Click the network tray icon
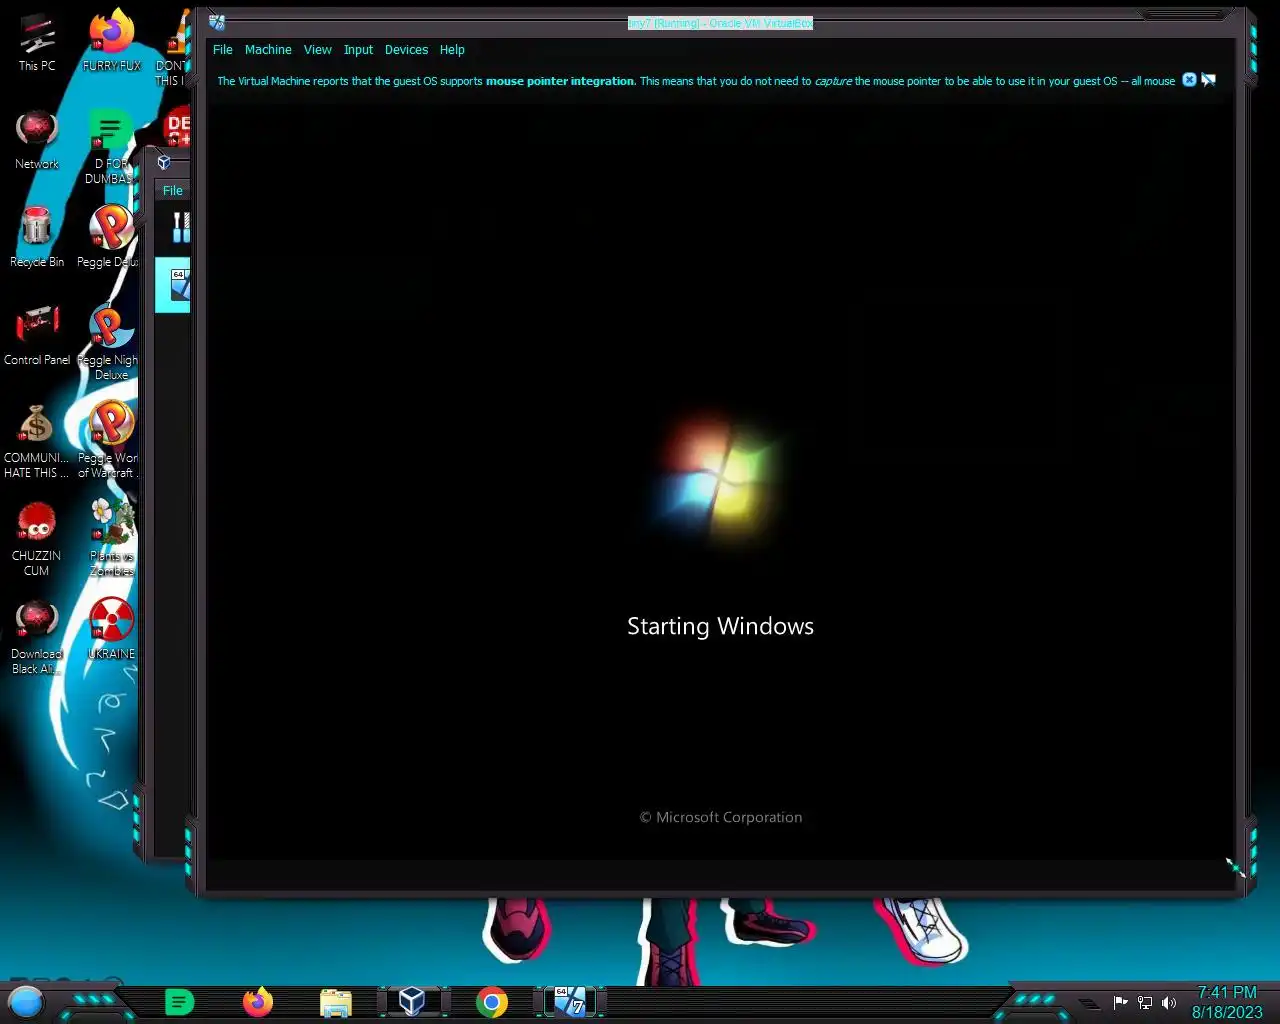This screenshot has height=1024, width=1280. click(x=1145, y=1003)
